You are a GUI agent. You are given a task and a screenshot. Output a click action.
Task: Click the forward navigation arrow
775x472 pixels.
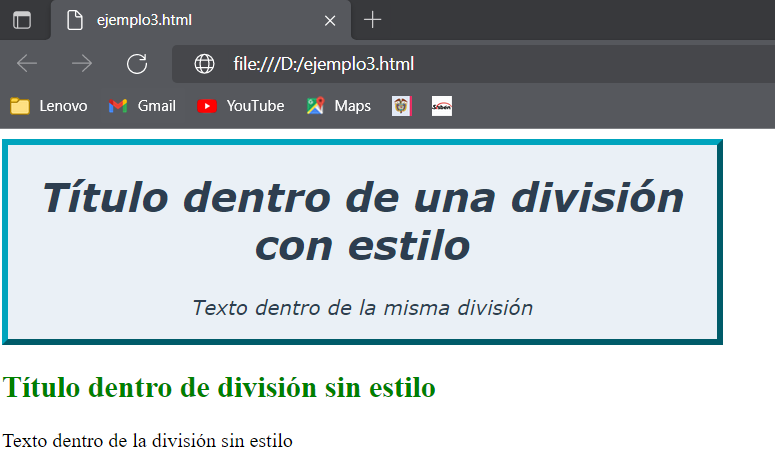point(82,64)
